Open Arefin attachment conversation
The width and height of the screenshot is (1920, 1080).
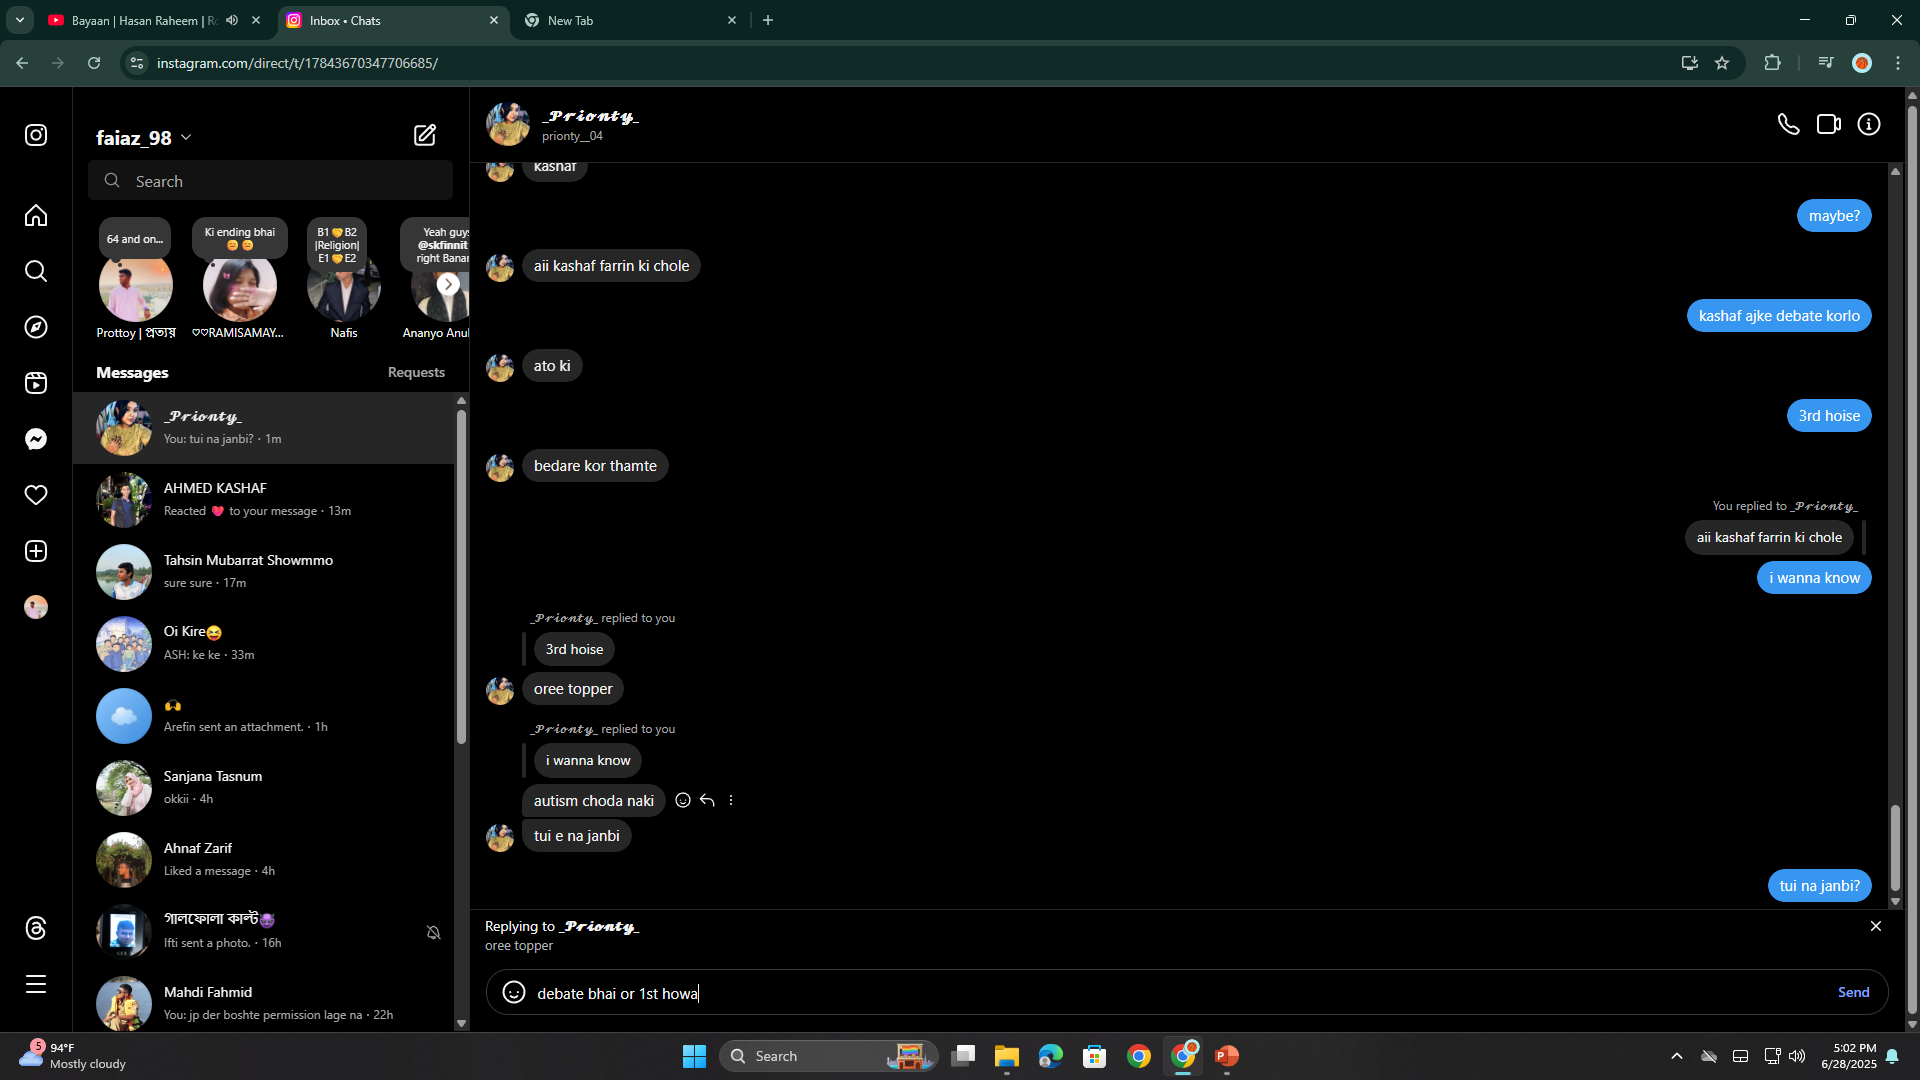pyautogui.click(x=264, y=716)
